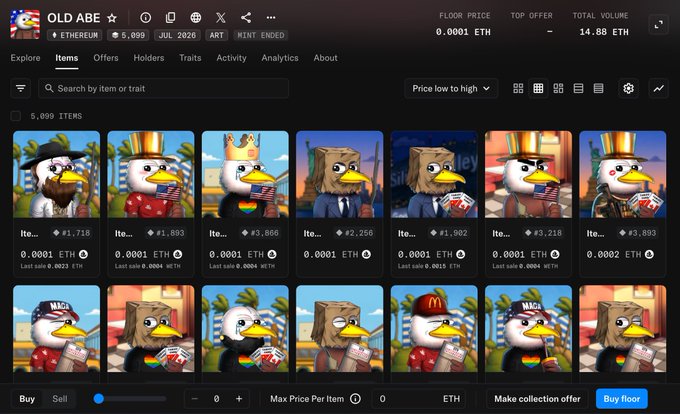The width and height of the screenshot is (680, 414).
Task: Switch to compact grid view
Action: (x=538, y=88)
